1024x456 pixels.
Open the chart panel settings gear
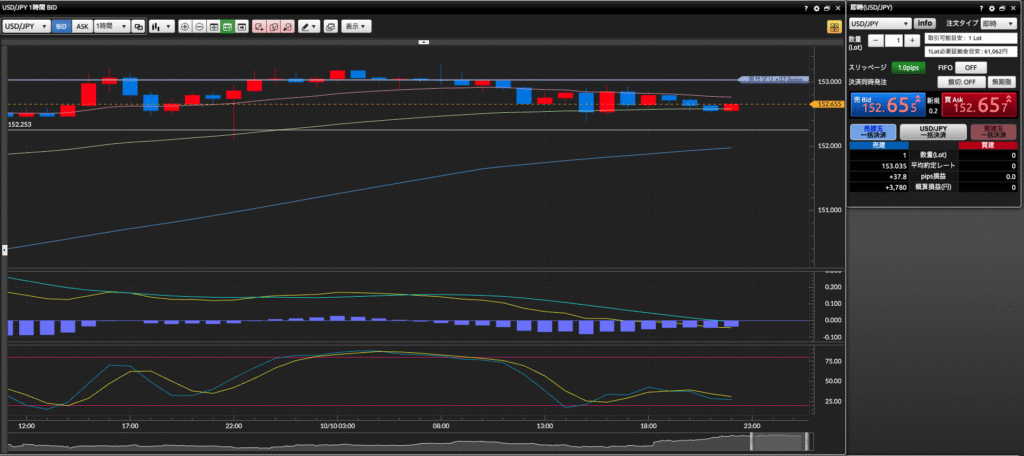pos(816,8)
